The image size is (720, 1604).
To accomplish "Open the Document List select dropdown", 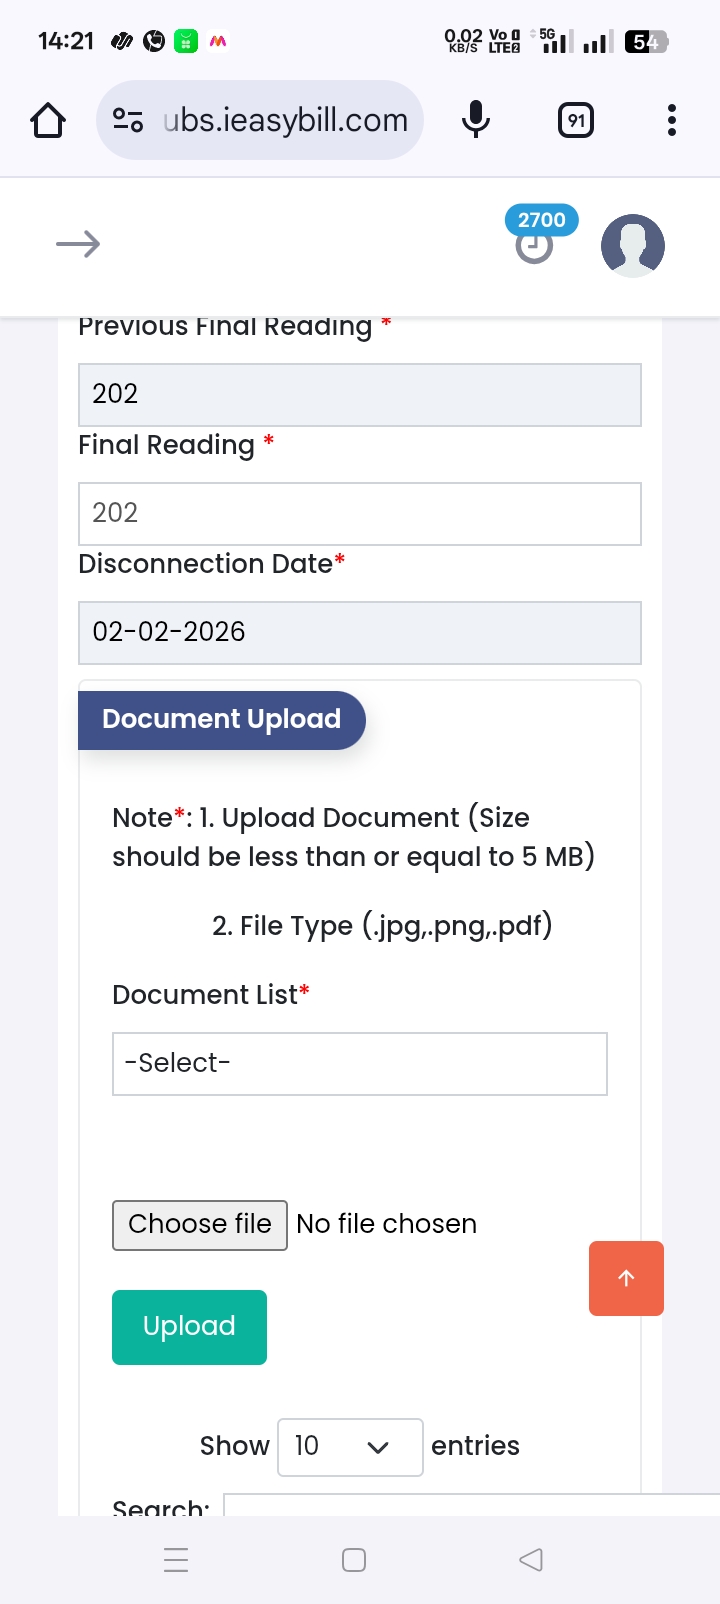I will tap(360, 1063).
